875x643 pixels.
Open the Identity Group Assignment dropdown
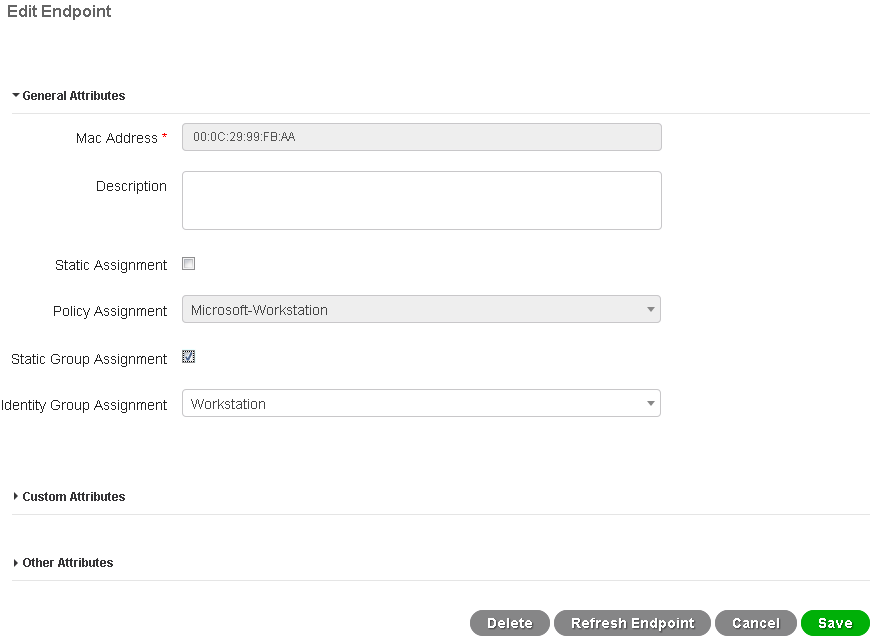click(x=421, y=404)
